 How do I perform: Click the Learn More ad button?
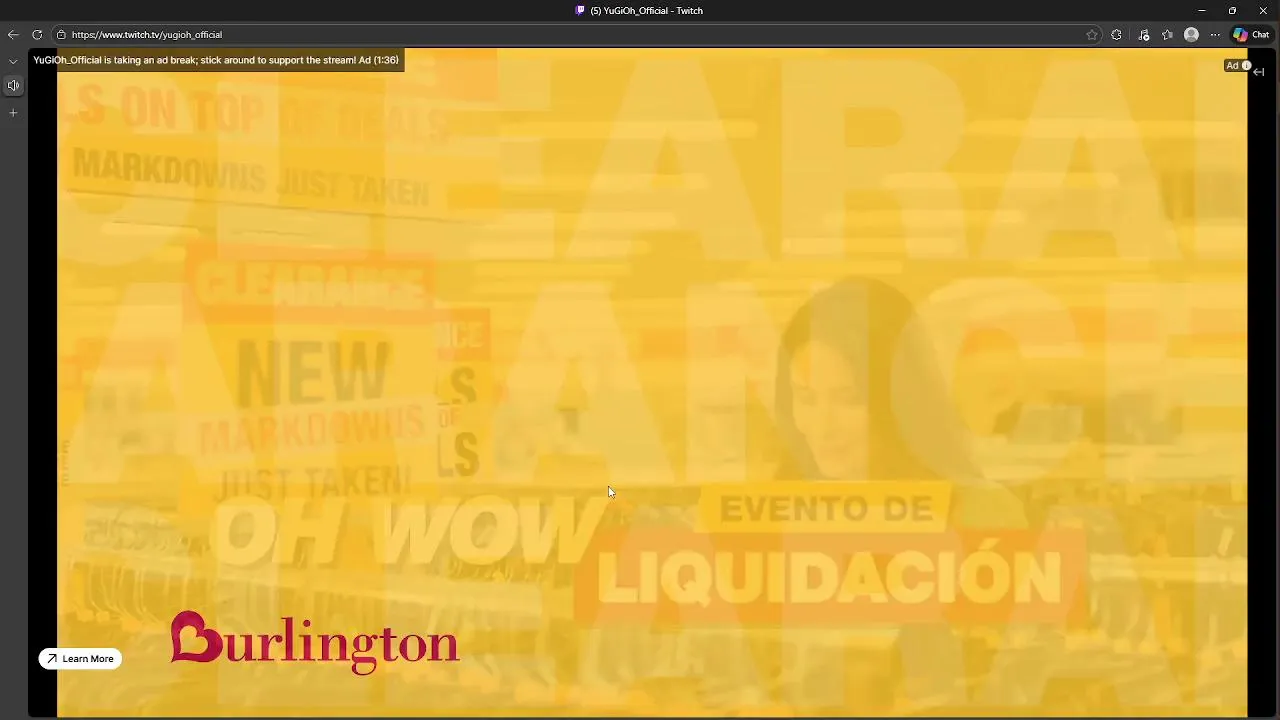coord(80,659)
